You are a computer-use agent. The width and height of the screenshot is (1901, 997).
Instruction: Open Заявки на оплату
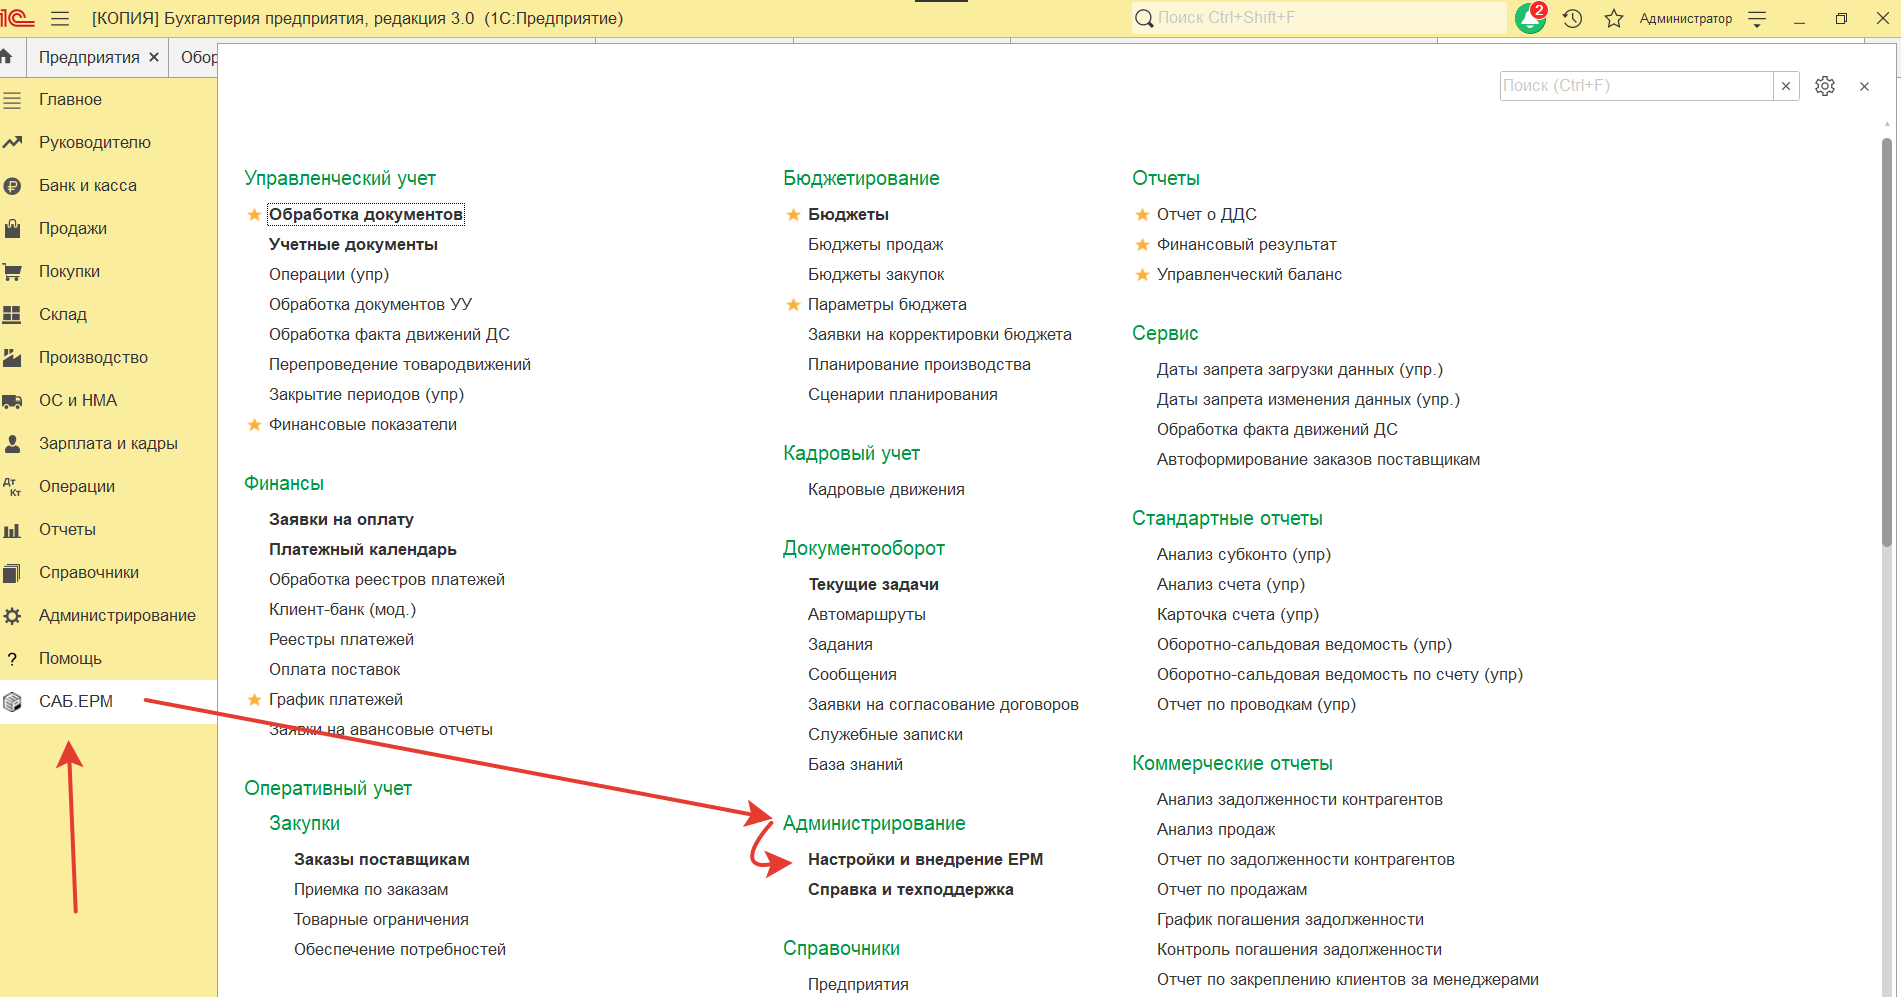point(341,520)
